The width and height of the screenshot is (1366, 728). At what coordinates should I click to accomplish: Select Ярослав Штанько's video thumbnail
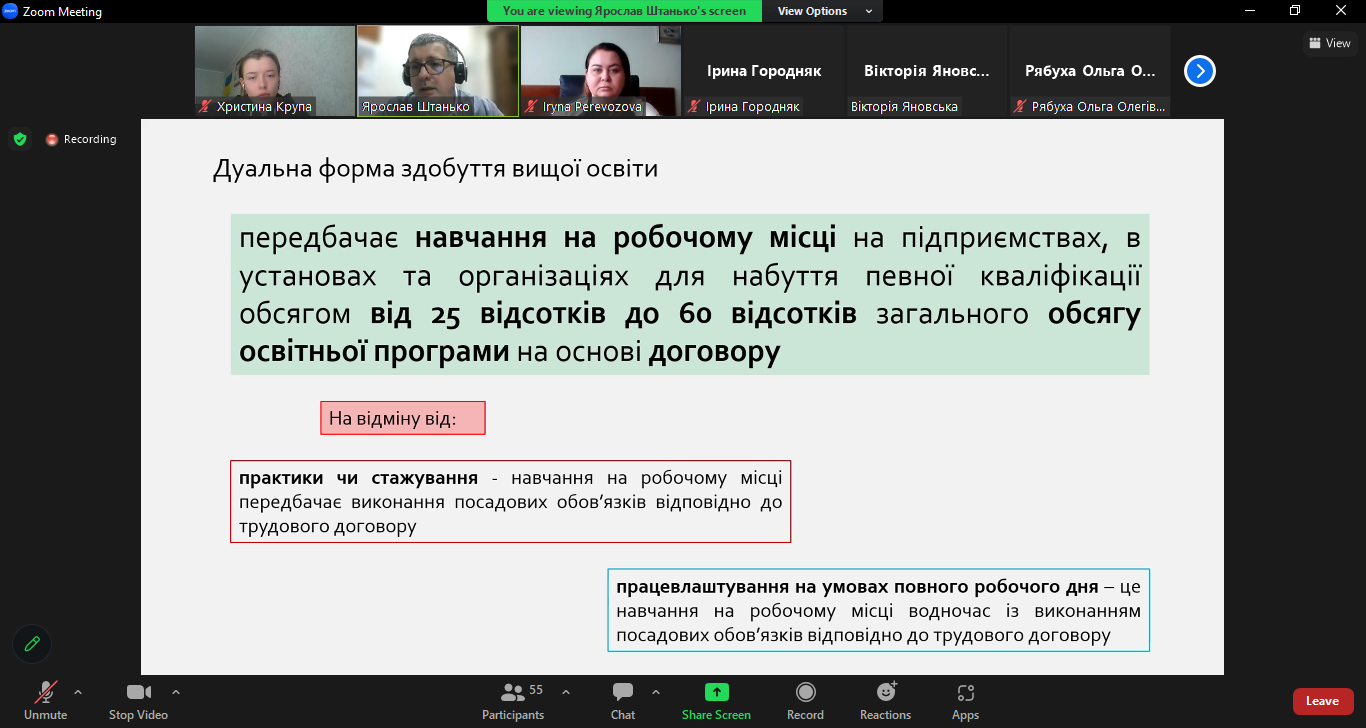coord(438,70)
